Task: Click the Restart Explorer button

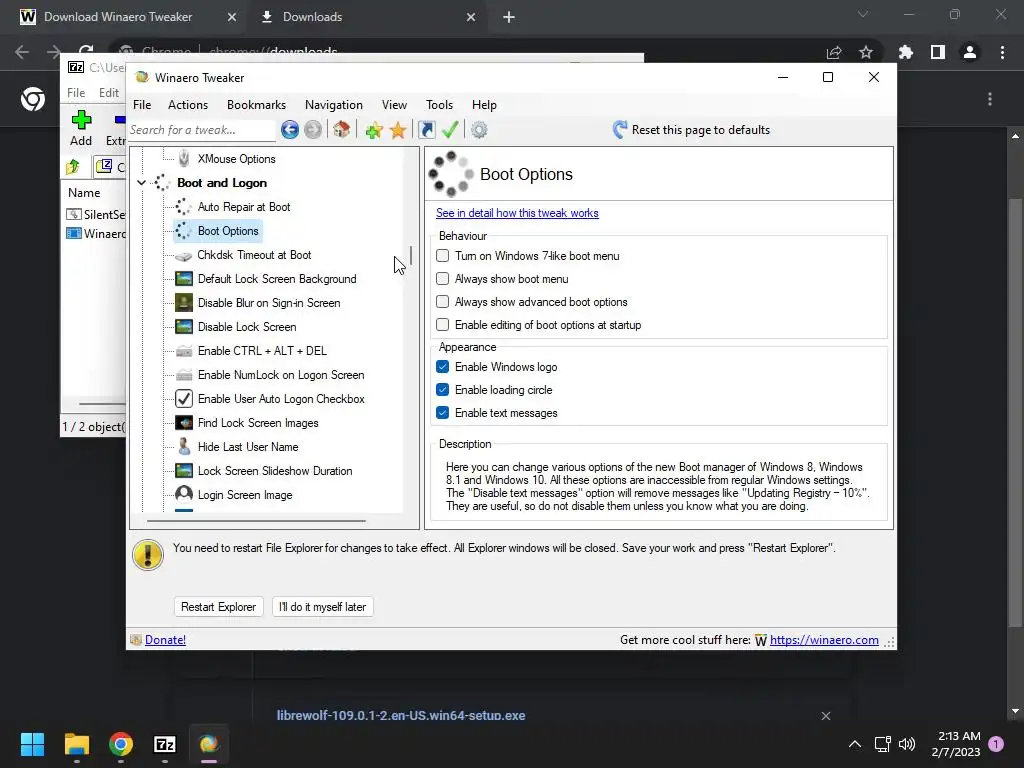Action: click(x=218, y=607)
